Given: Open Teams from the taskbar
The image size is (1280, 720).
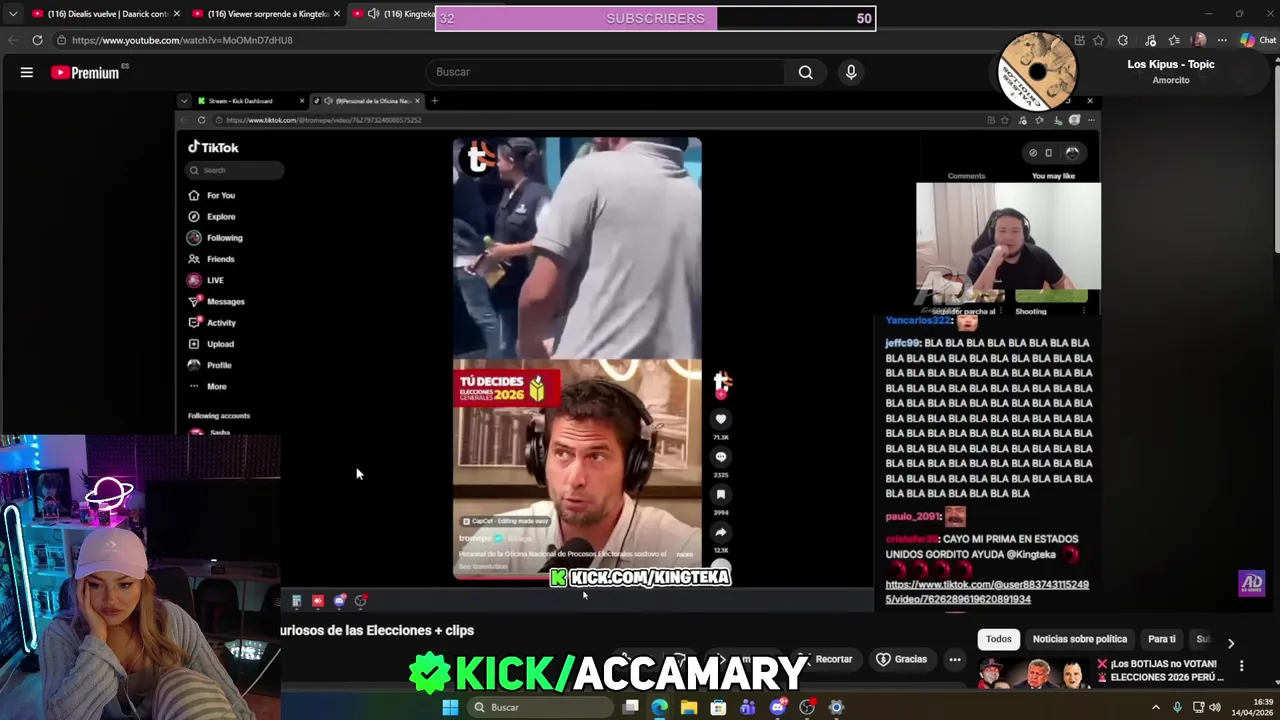Looking at the screenshot, I should point(748,707).
